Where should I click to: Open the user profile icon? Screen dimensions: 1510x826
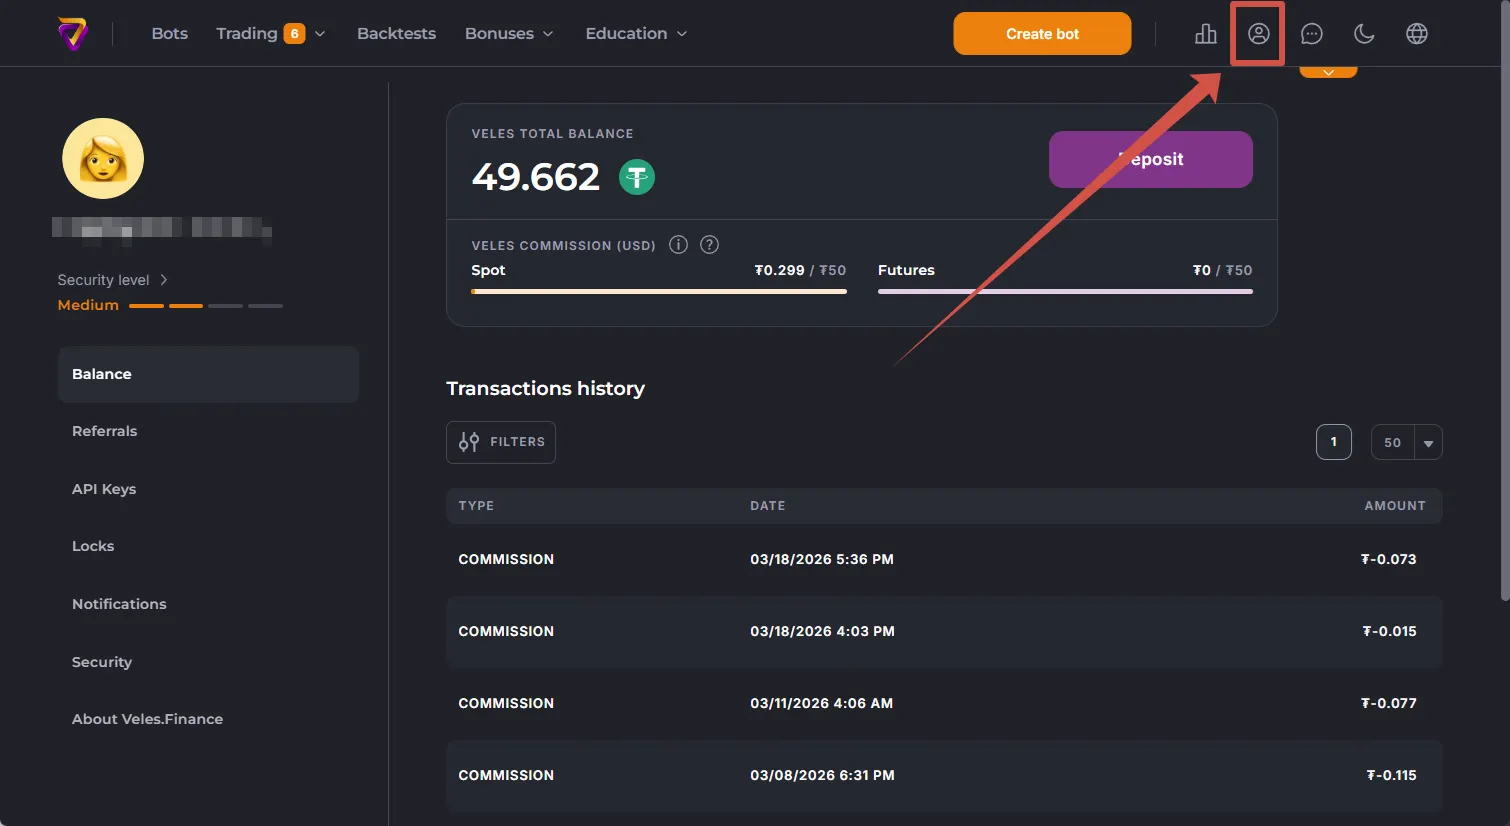coord(1258,34)
